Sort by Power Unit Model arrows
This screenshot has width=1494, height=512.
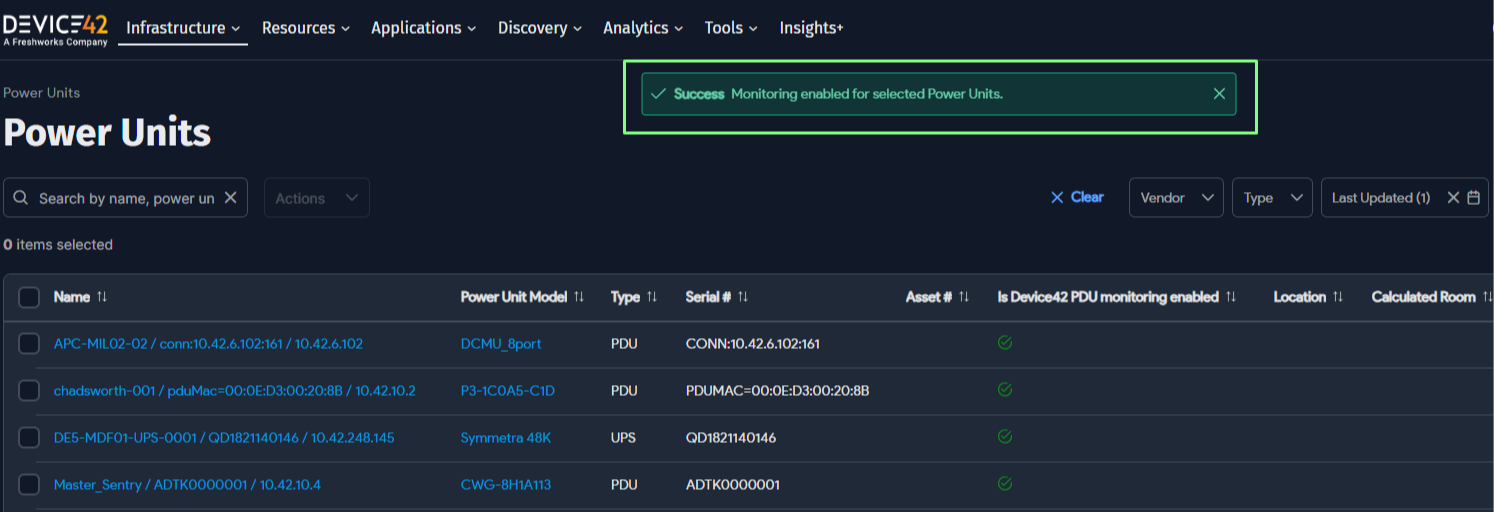(579, 297)
